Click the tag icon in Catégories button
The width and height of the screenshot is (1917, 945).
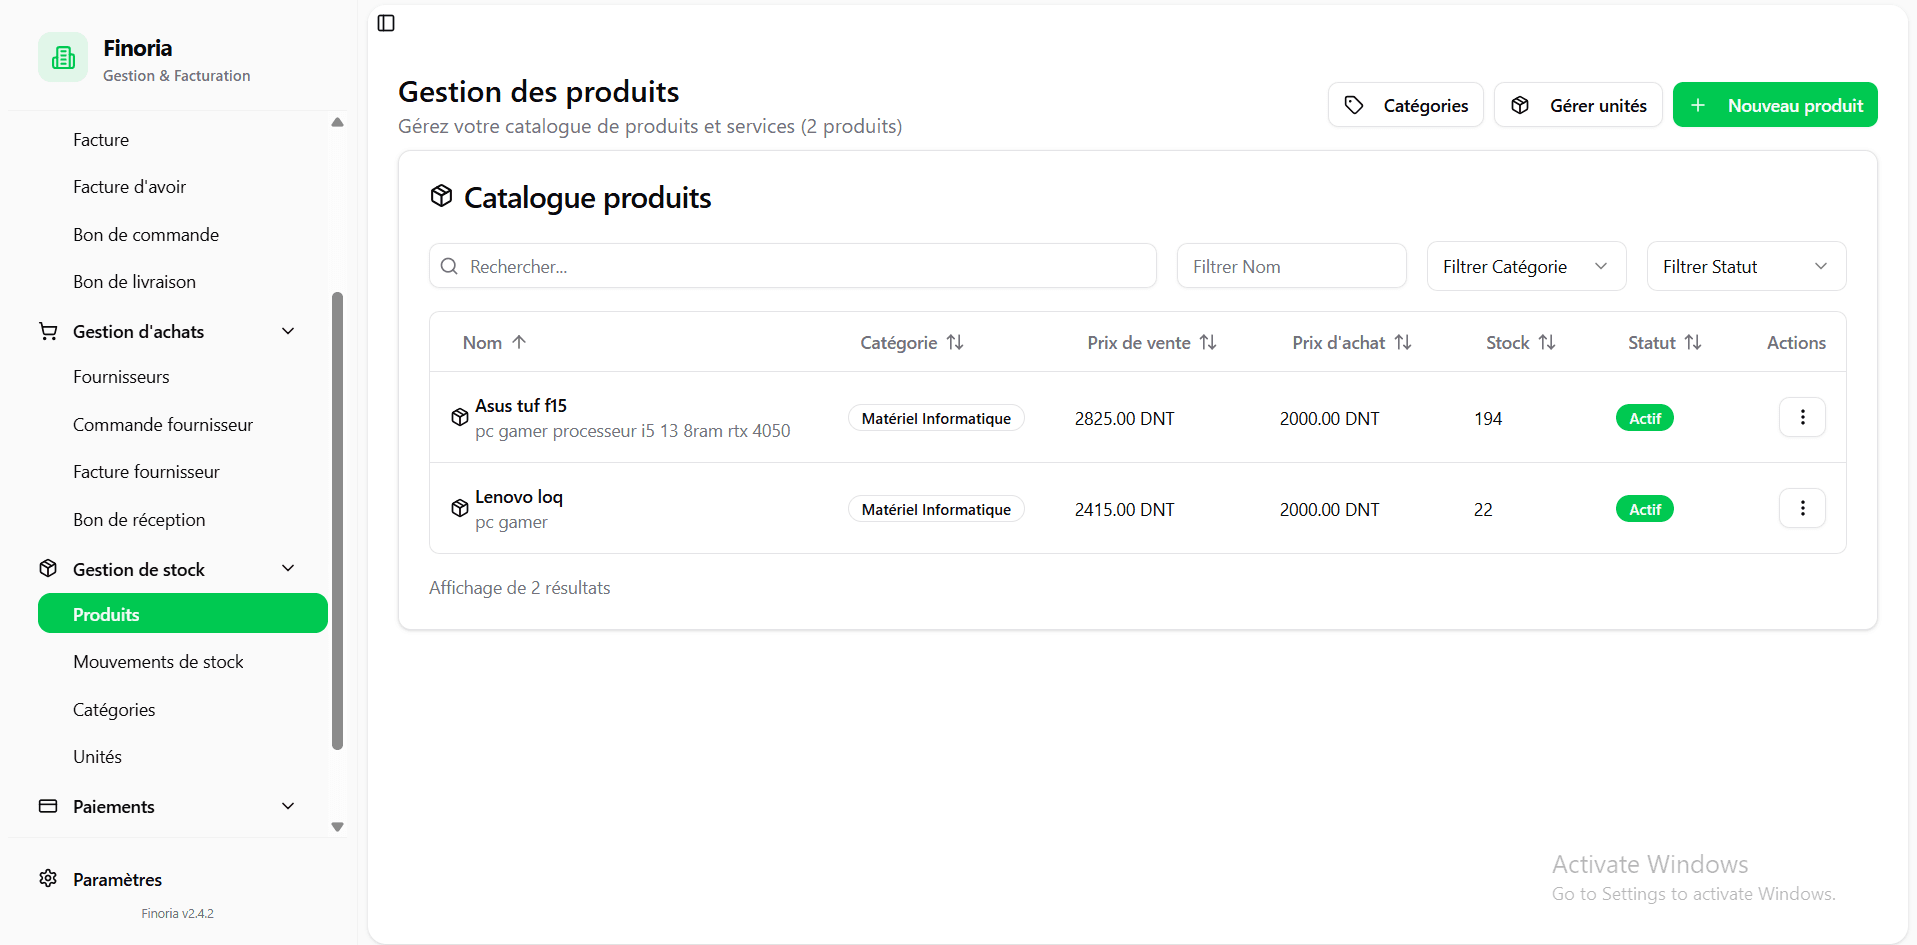tap(1354, 105)
